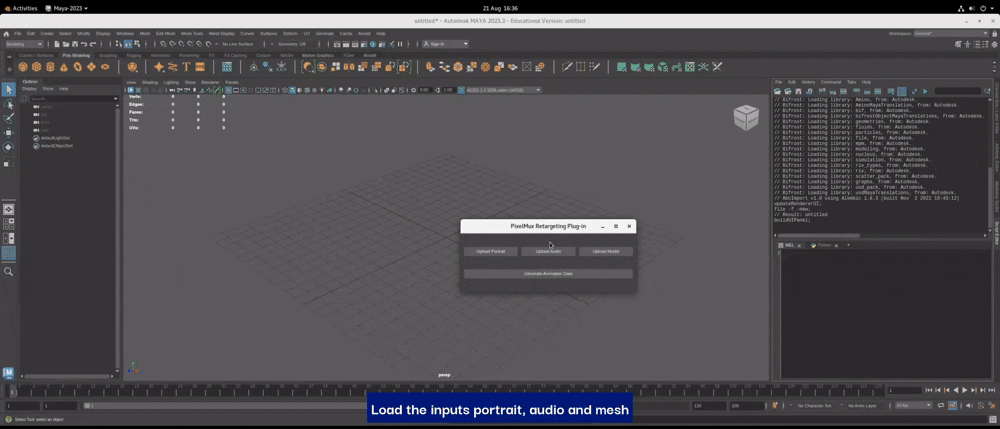The height and width of the screenshot is (429, 1000).
Task: Open the Mesh Tools menu
Action: [192, 33]
